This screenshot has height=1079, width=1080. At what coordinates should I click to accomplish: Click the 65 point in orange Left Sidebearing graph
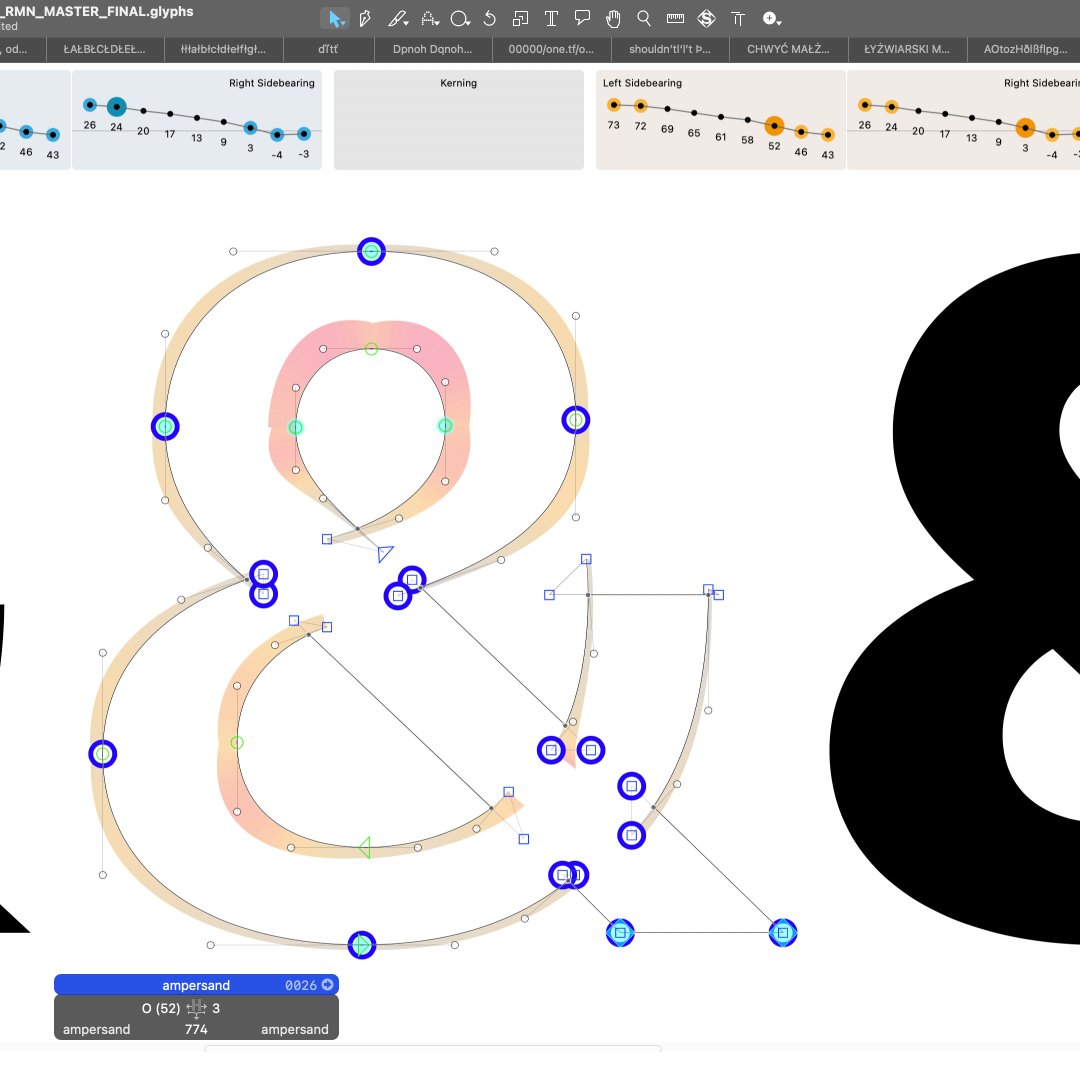(x=694, y=113)
